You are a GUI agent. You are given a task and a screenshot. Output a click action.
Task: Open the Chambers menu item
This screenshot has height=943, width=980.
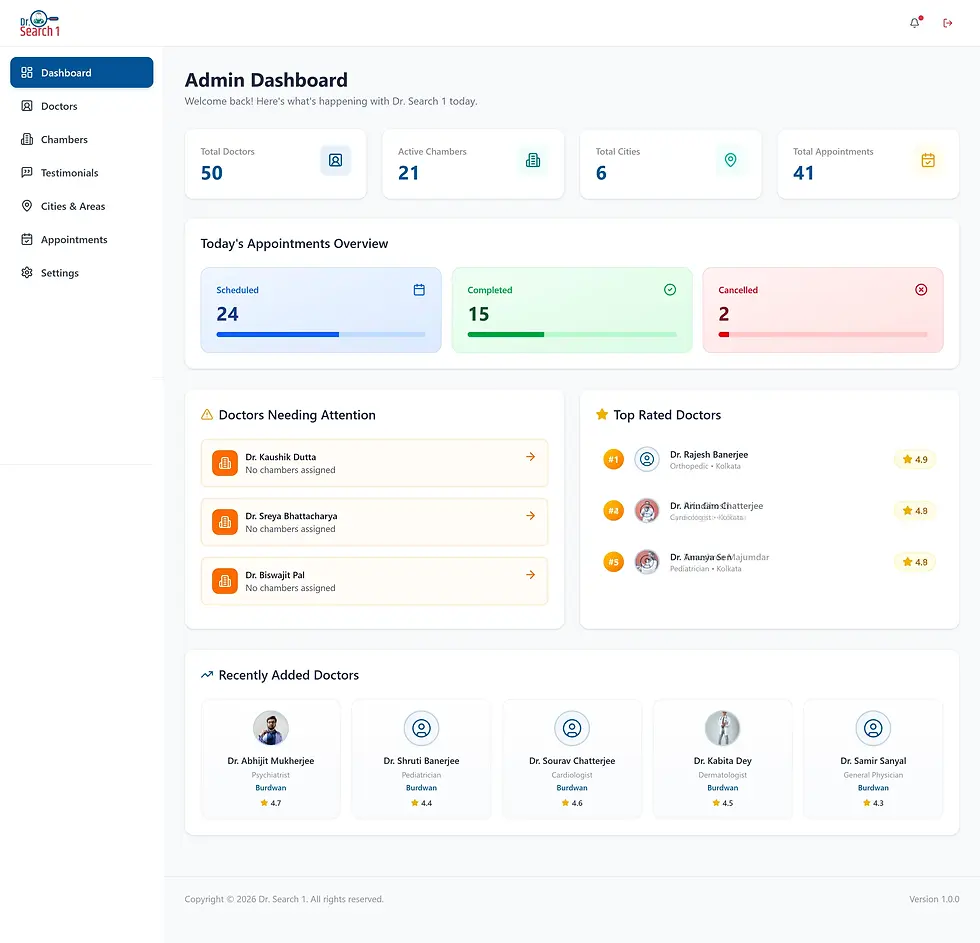82,139
